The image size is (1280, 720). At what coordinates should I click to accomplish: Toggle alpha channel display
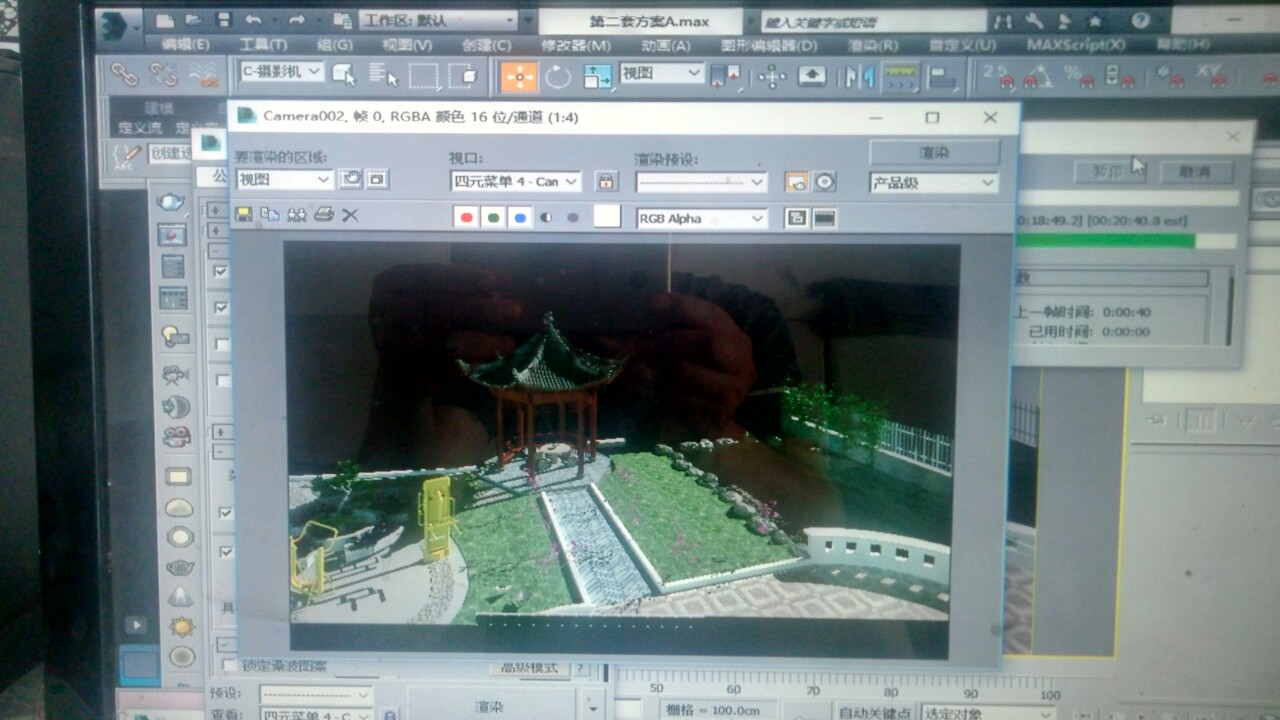coord(547,217)
